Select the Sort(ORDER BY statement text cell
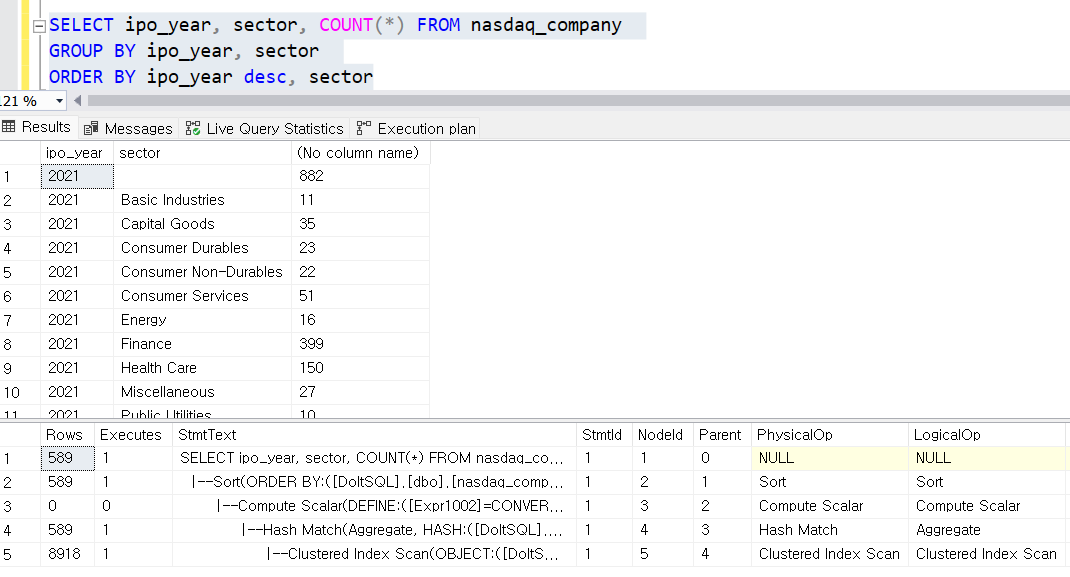Viewport: 1070px width, 577px height. [x=374, y=482]
